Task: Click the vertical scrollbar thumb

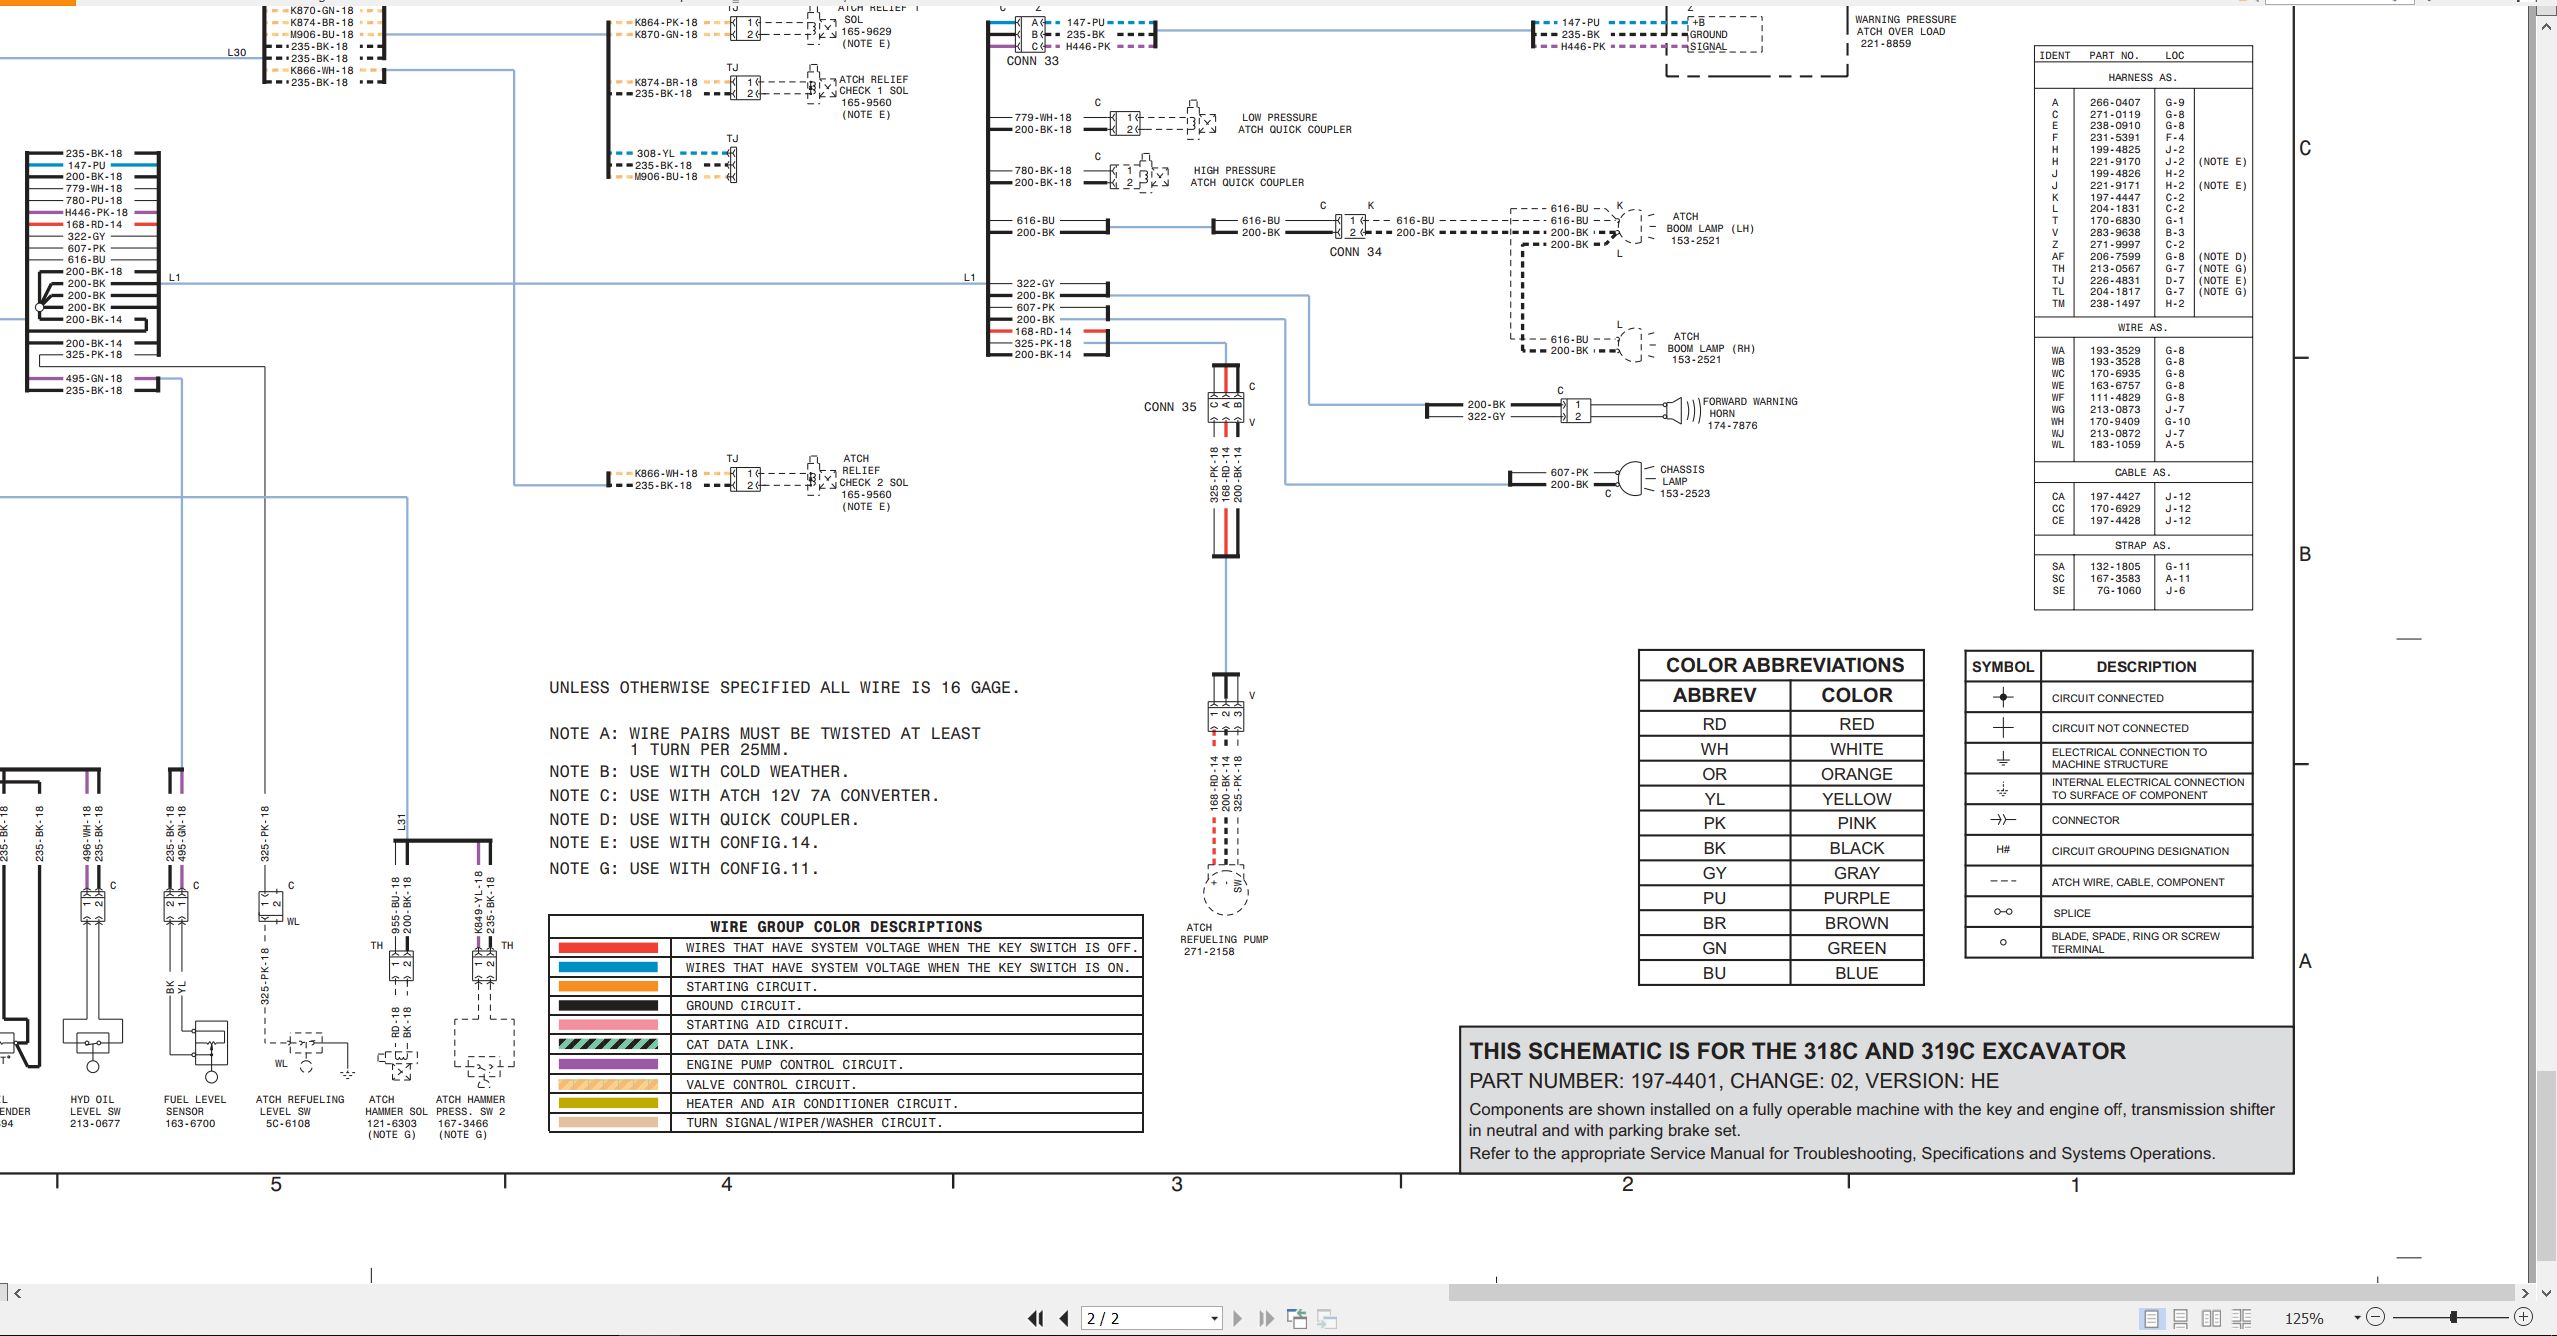Action: tap(2546, 1166)
